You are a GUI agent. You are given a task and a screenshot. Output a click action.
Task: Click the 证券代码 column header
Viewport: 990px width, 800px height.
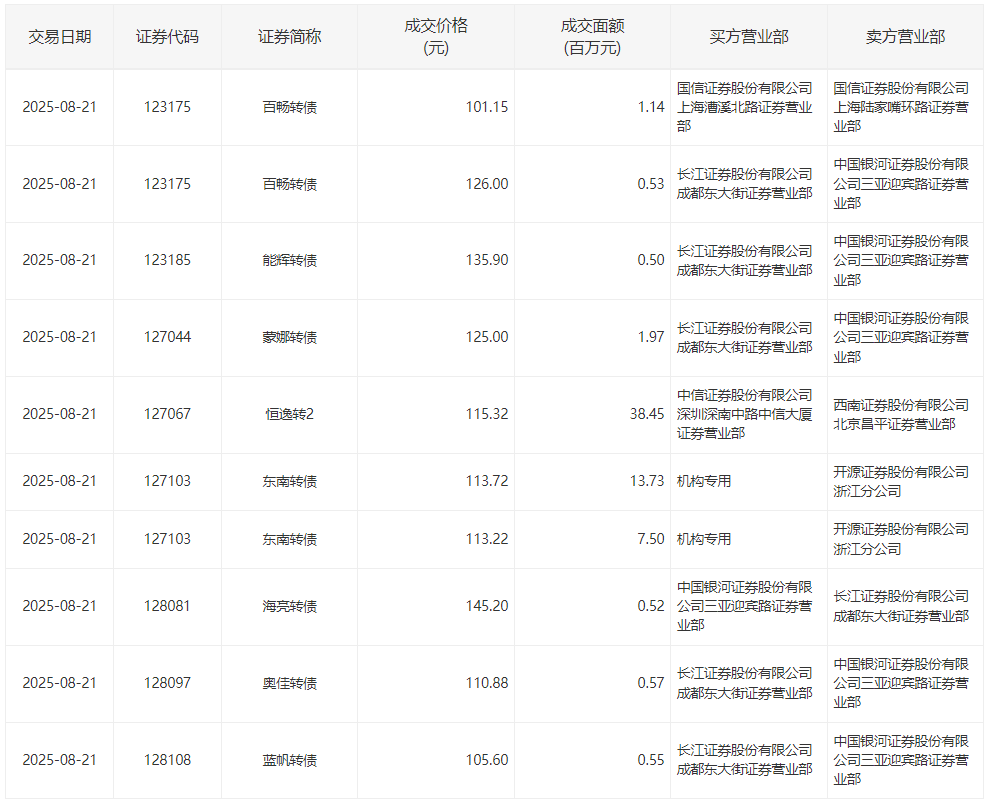coord(167,37)
